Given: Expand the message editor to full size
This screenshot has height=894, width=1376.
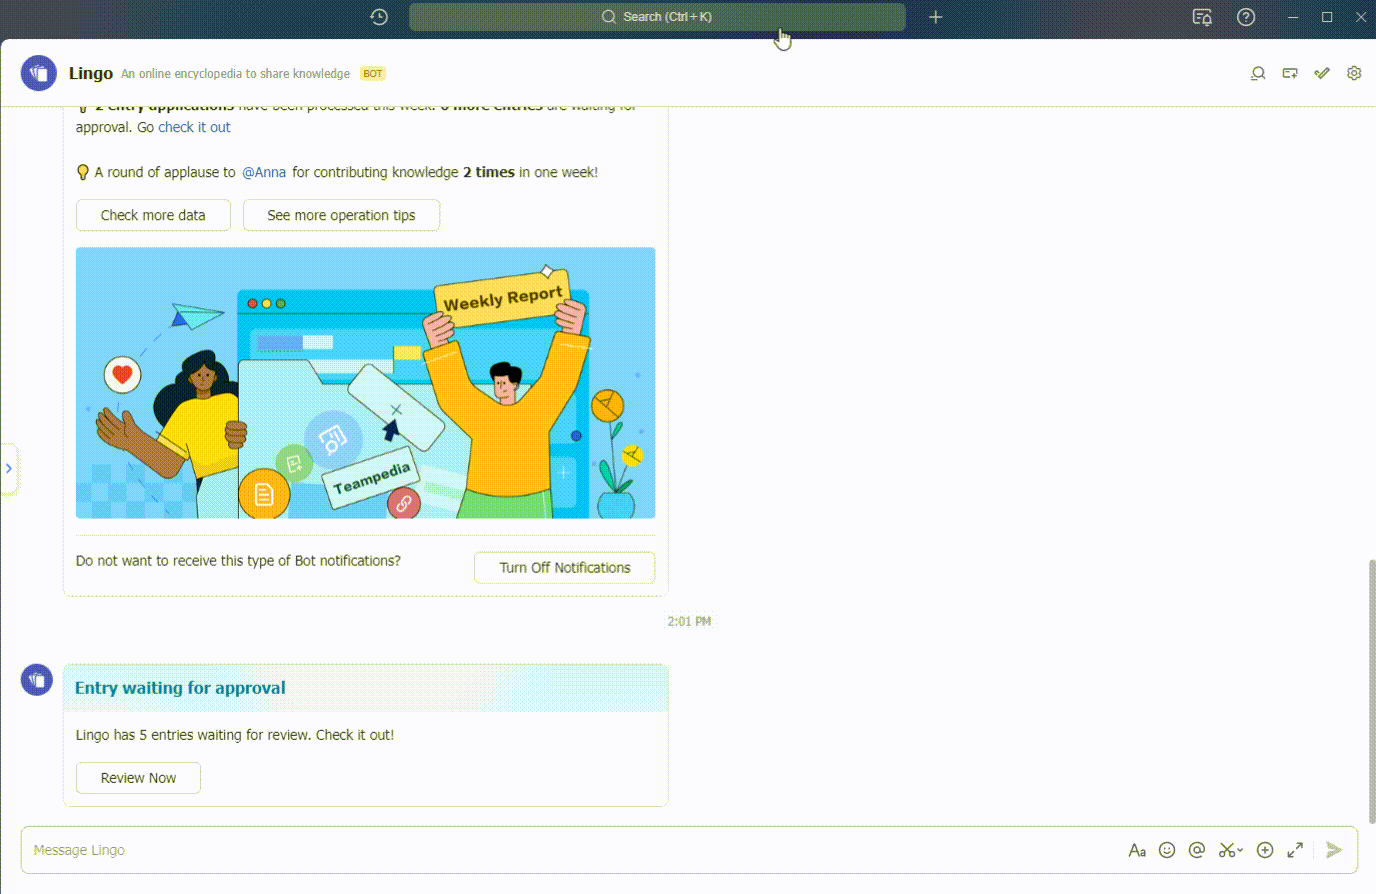Looking at the screenshot, I should coord(1295,850).
